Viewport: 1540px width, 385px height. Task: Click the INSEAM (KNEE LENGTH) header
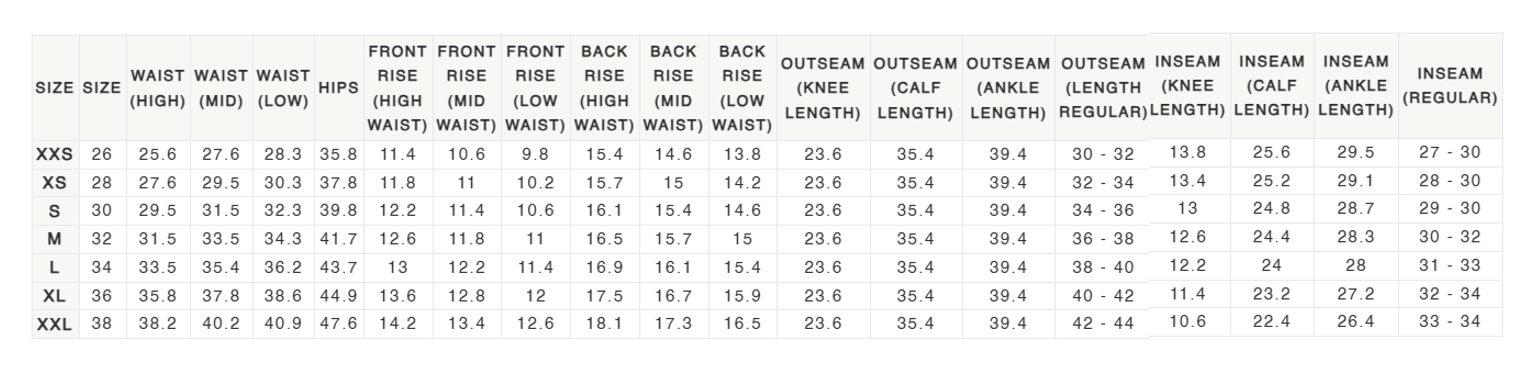point(1189,86)
